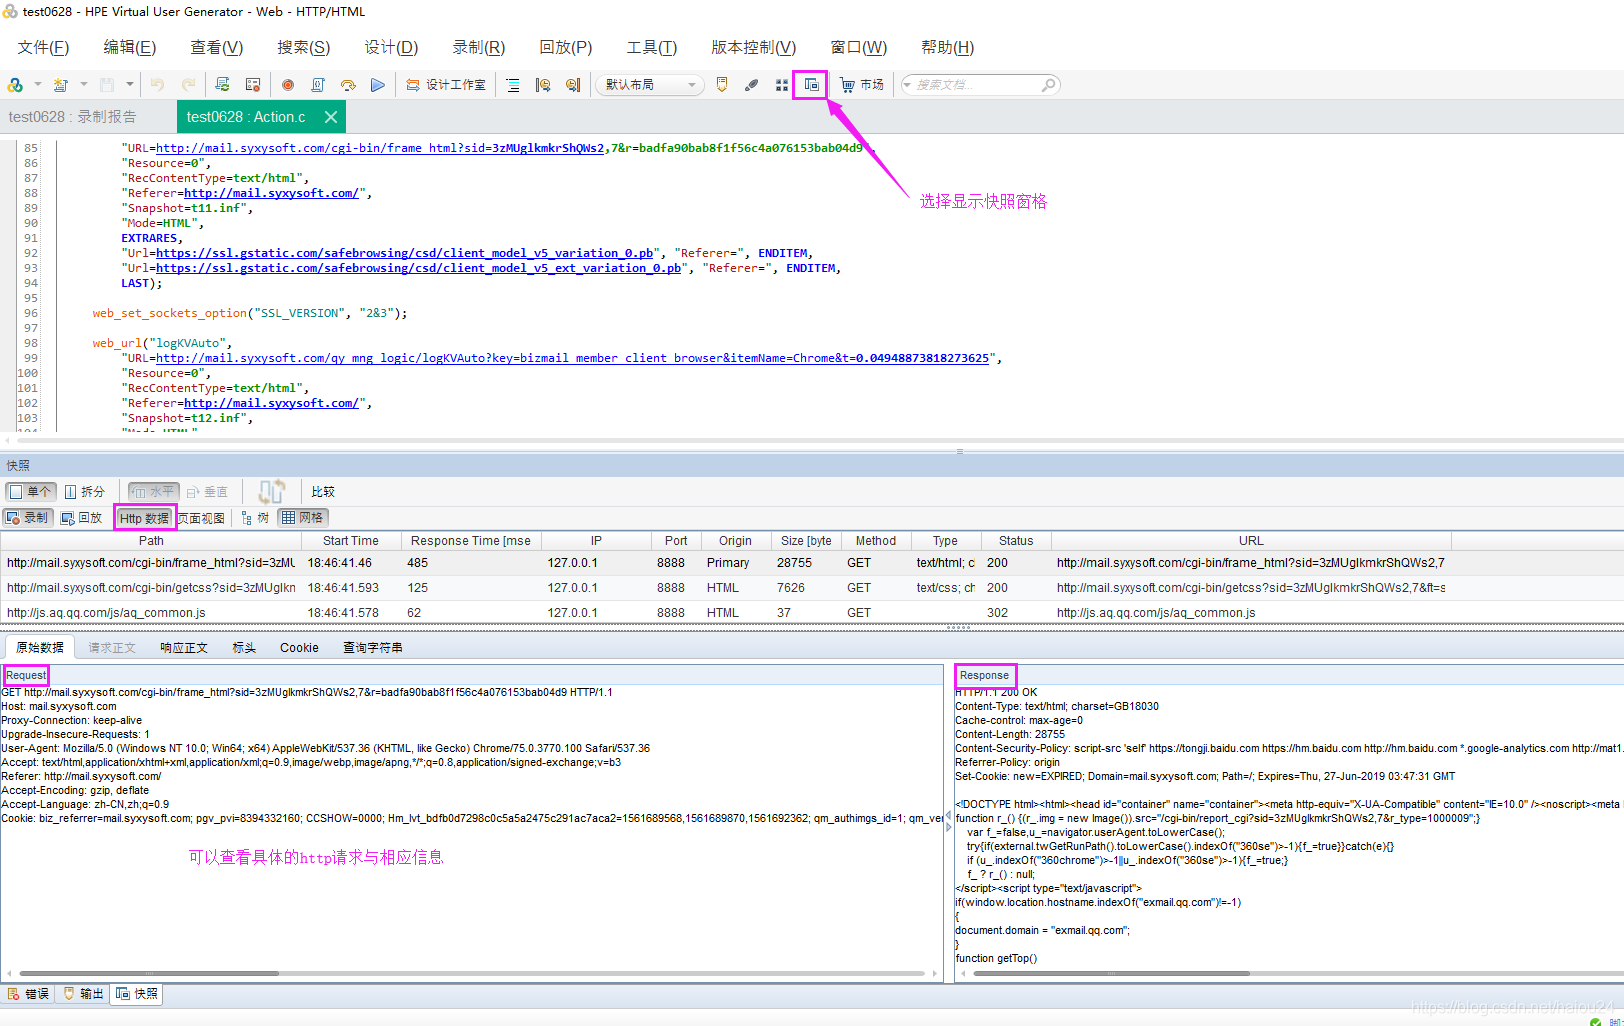Screen dimensions: 1624x1026
Task: Click the blue Replay play icon
Action: (377, 85)
